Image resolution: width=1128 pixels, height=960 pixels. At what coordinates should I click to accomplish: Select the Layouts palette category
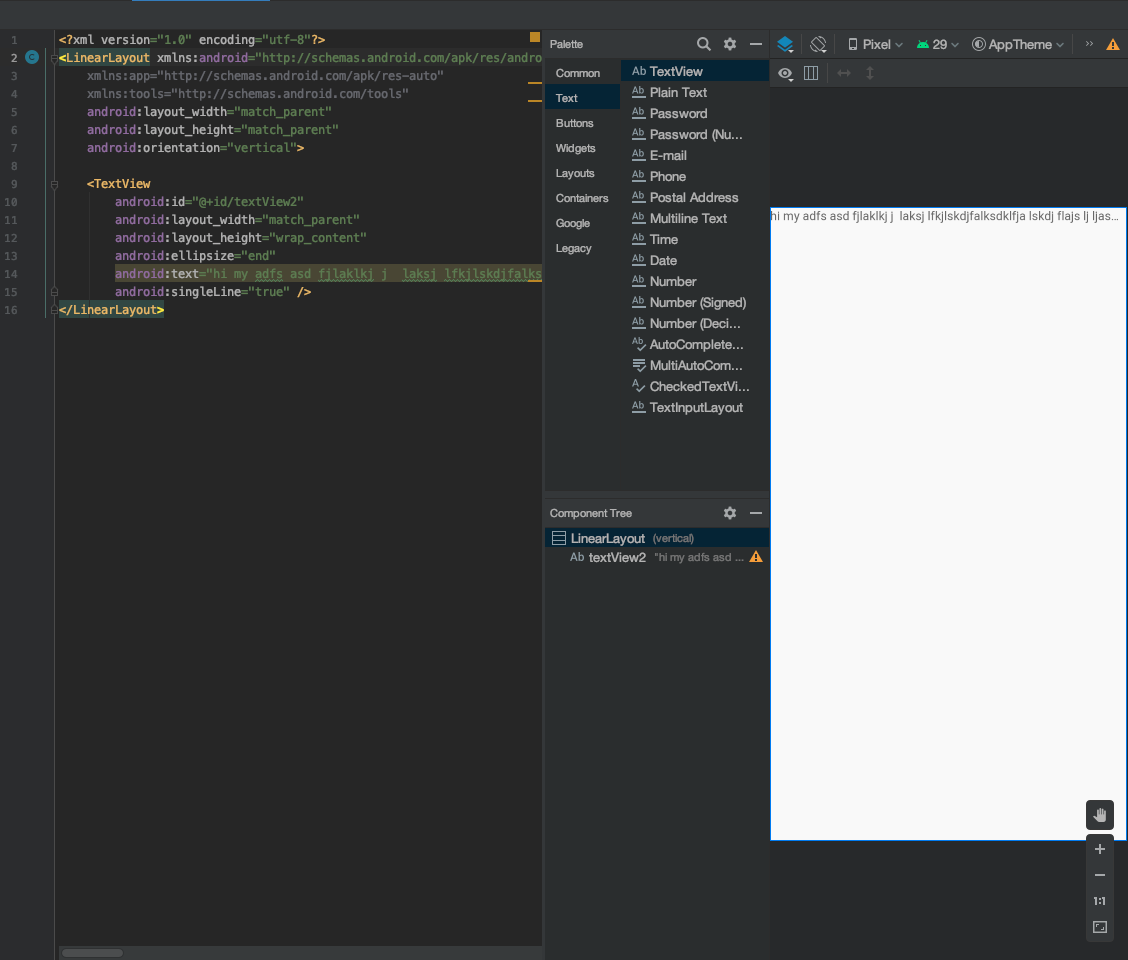(x=583, y=173)
